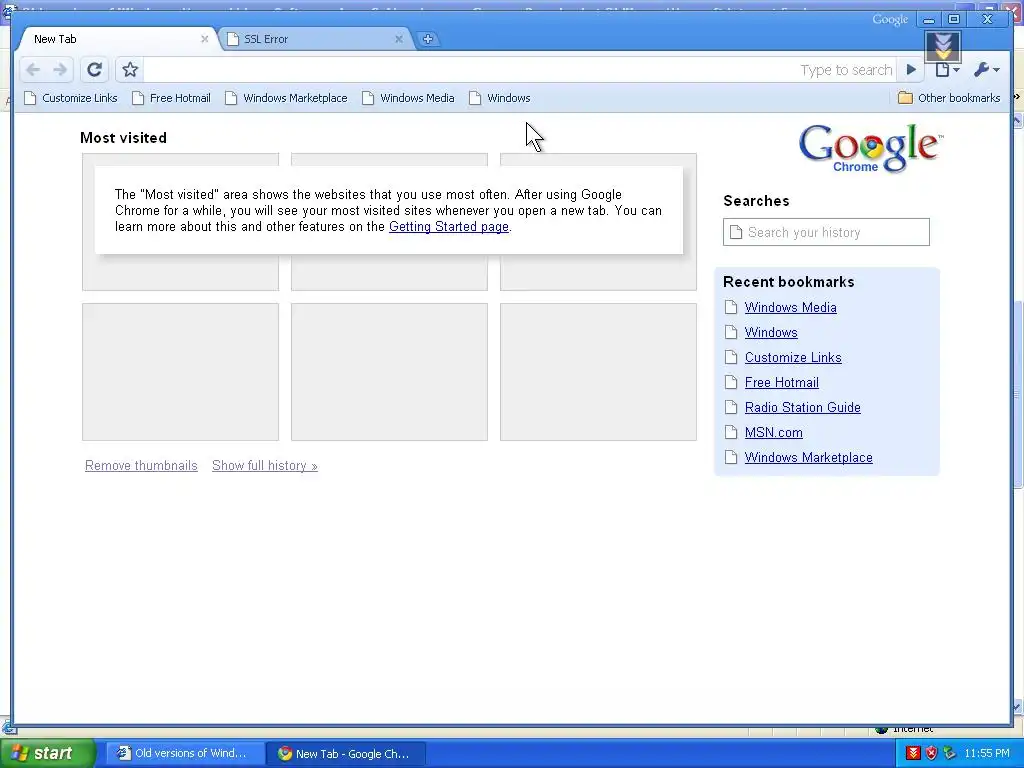The width and height of the screenshot is (1024, 768).
Task: Open the Windows bookmark in the bar
Action: (x=500, y=98)
